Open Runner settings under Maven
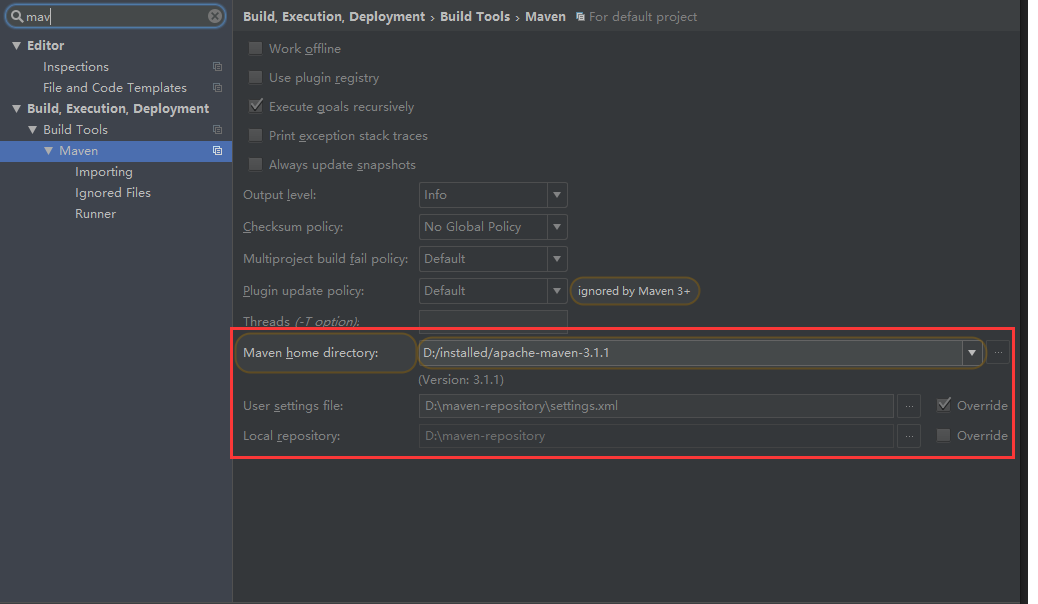This screenshot has height=604, width=1038. [x=95, y=214]
